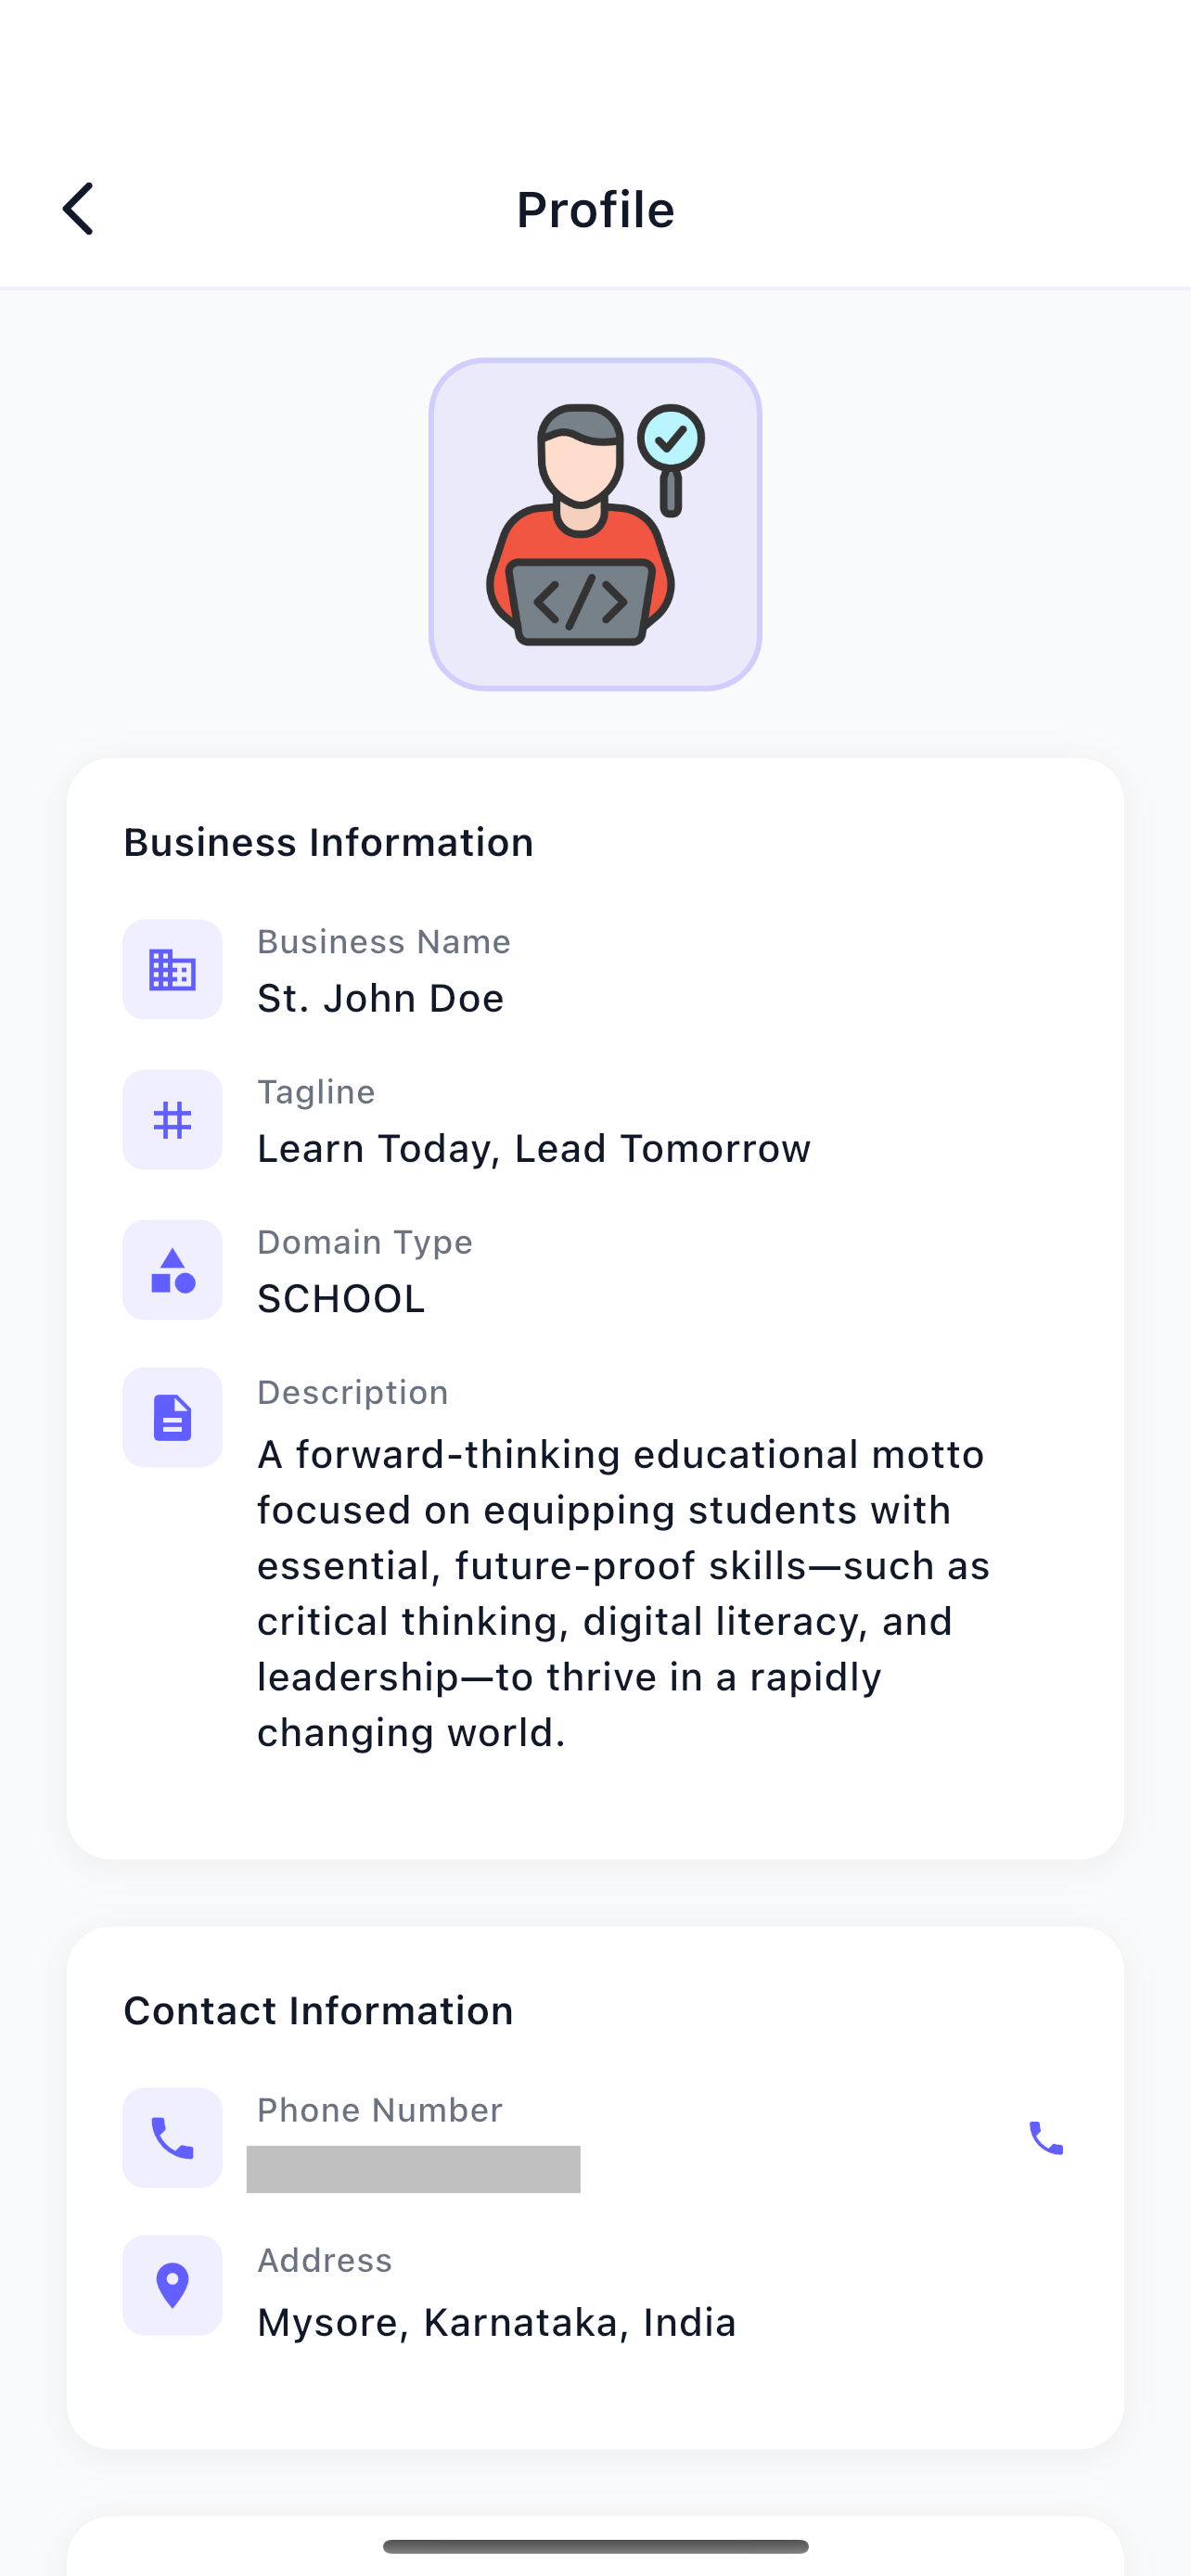Tap the Phone Number label
This screenshot has height=2576, width=1191.
click(379, 2110)
